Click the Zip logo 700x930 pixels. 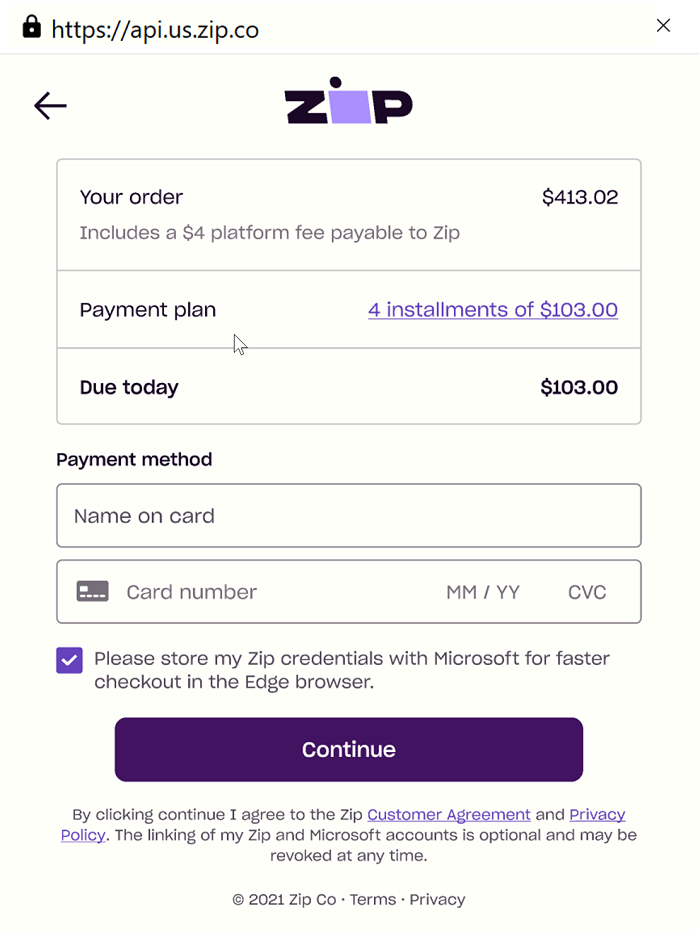pos(348,102)
